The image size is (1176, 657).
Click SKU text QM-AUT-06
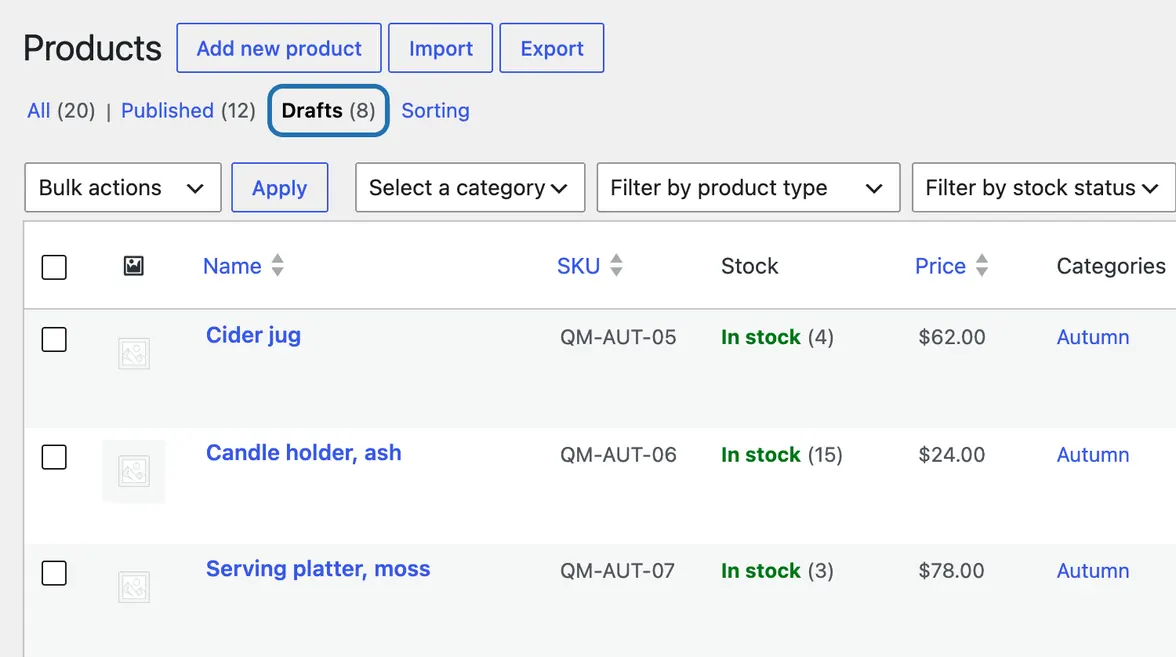tap(618, 455)
